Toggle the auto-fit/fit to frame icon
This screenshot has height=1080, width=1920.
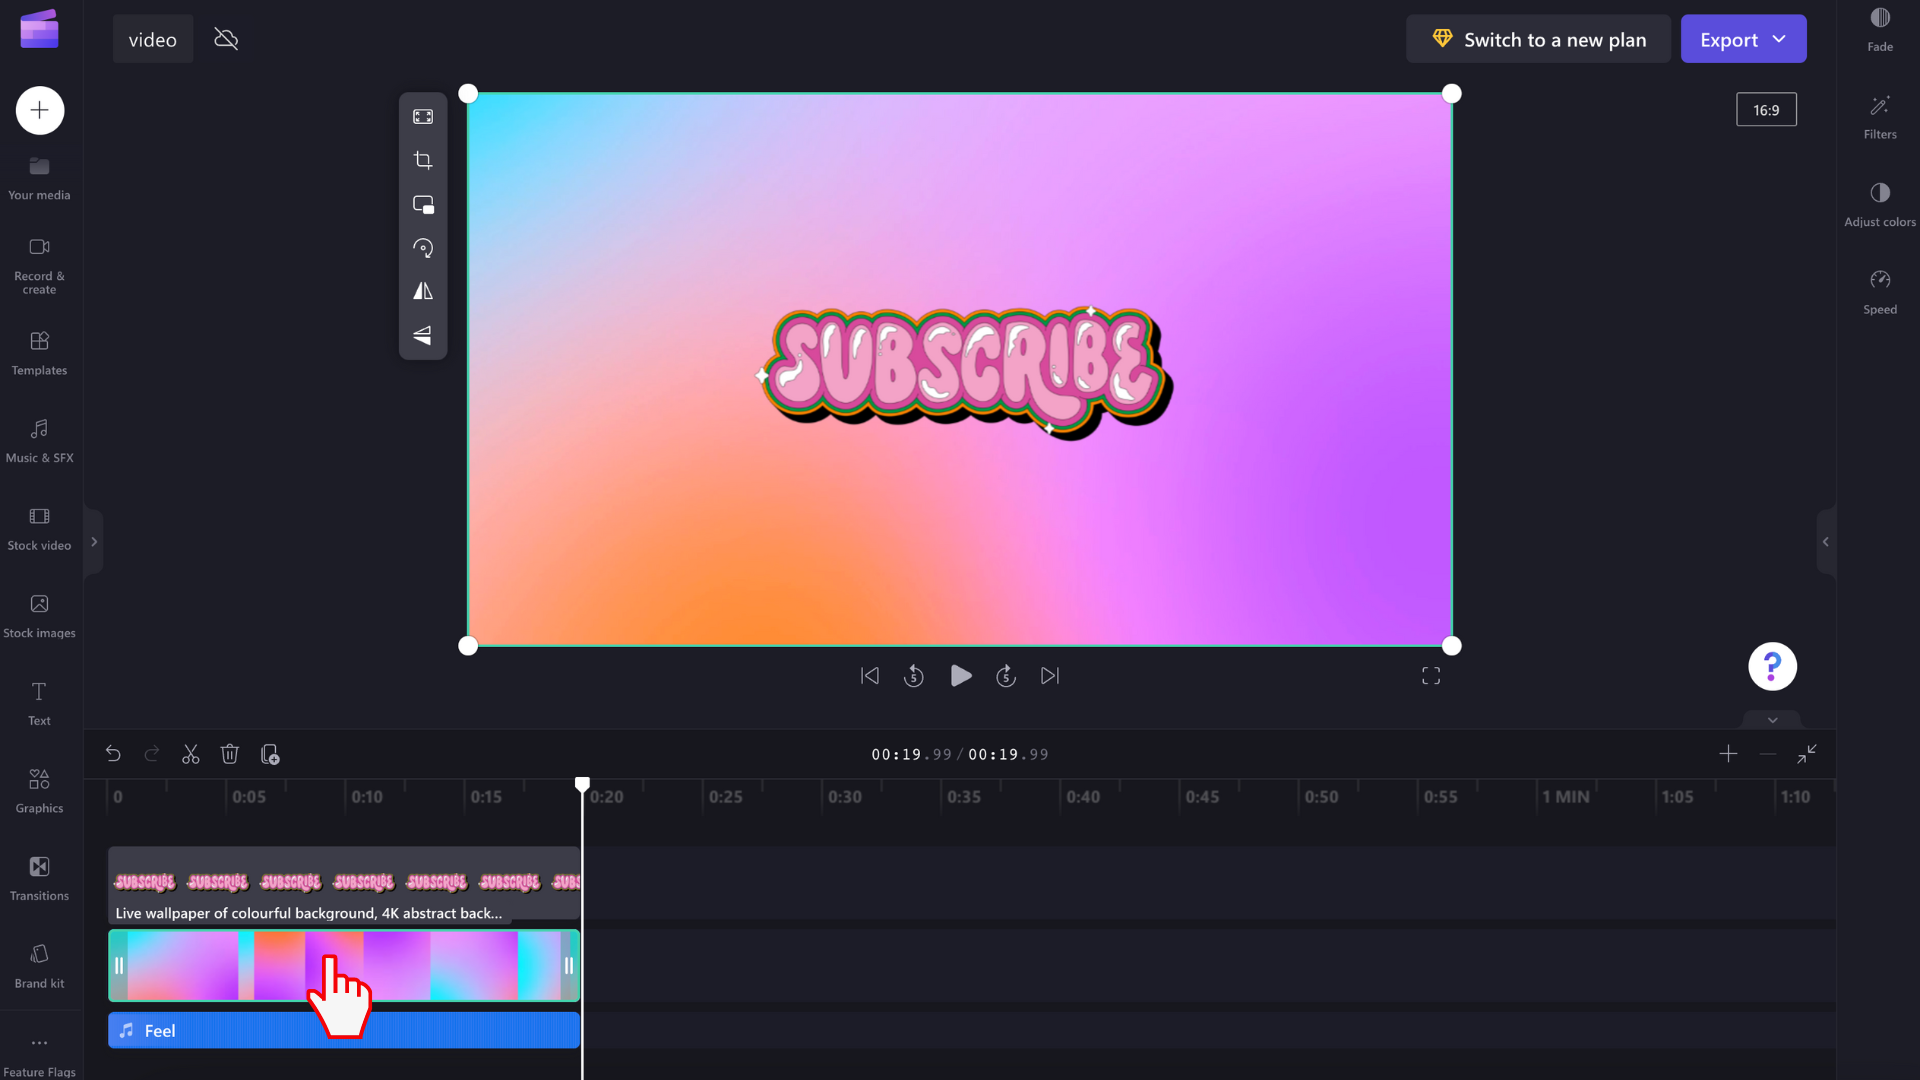423,117
